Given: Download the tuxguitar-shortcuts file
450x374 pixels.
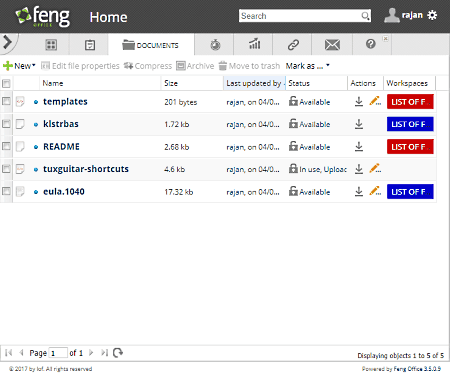Looking at the screenshot, I should 359,169.
